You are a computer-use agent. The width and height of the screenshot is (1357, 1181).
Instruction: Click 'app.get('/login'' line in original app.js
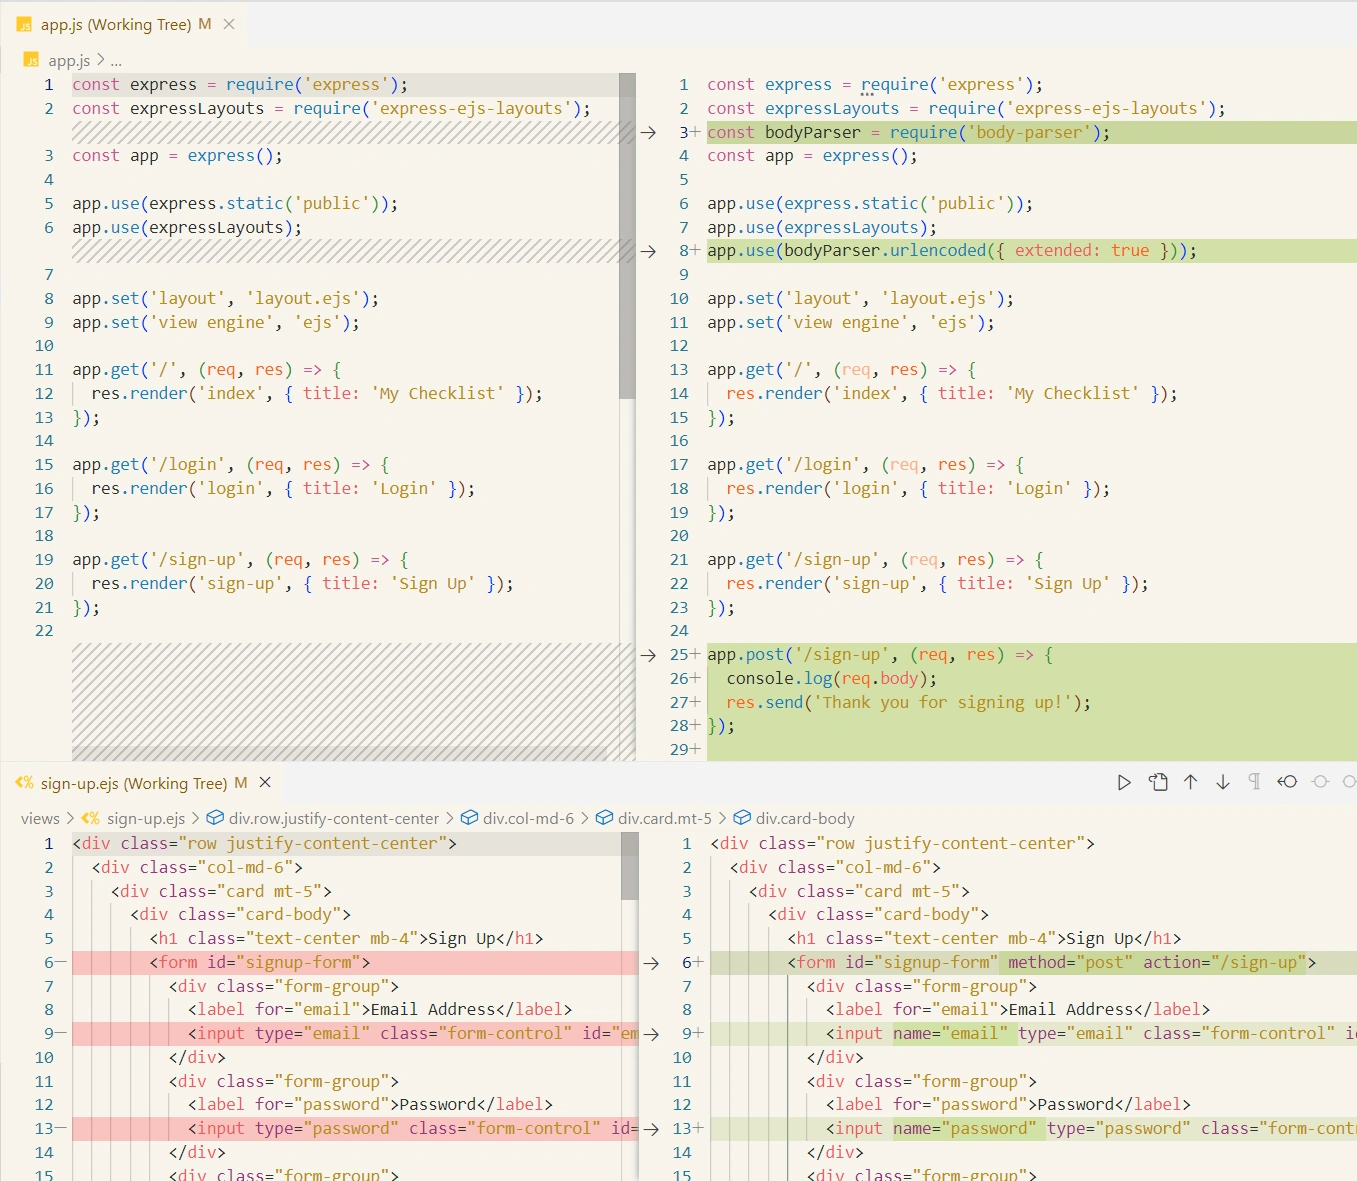click(231, 465)
